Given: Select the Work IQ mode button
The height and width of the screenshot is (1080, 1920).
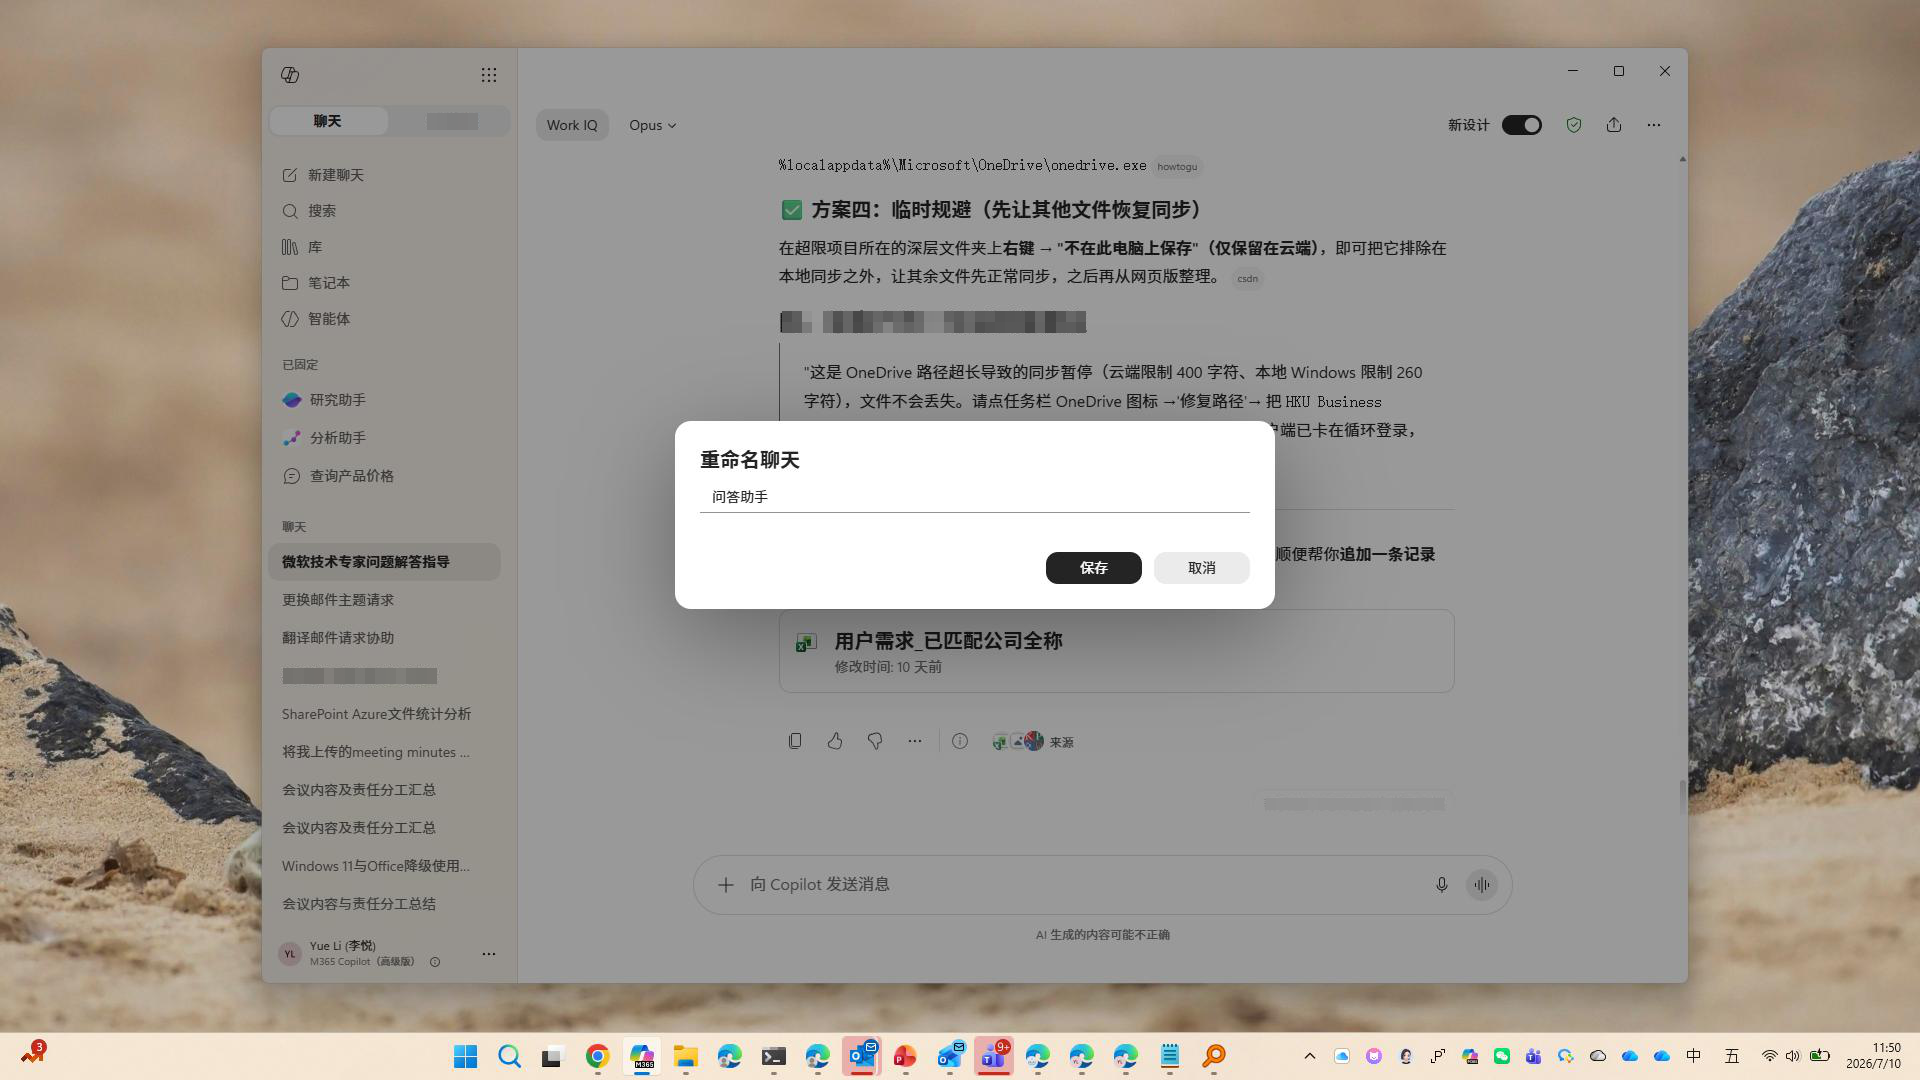Looking at the screenshot, I should [x=572, y=125].
